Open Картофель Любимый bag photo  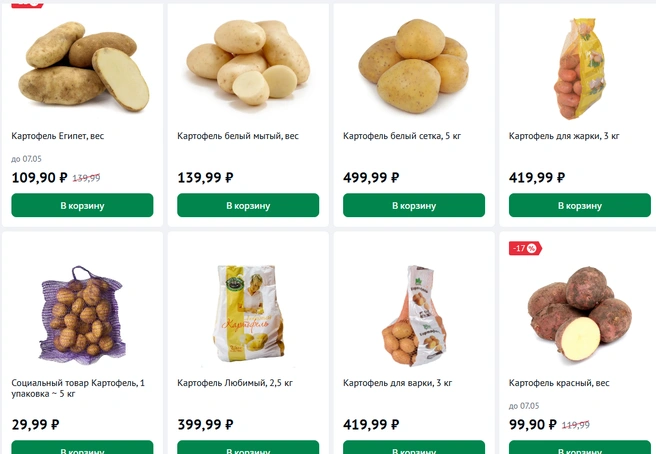coord(249,313)
